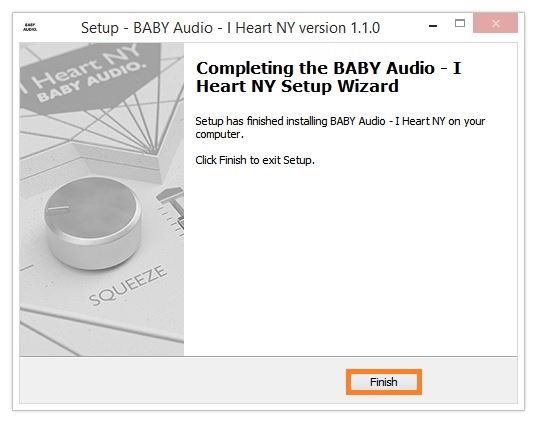Click the knob's pointer indicator line
Viewport: 538px width, 422px height.
(x=58, y=208)
